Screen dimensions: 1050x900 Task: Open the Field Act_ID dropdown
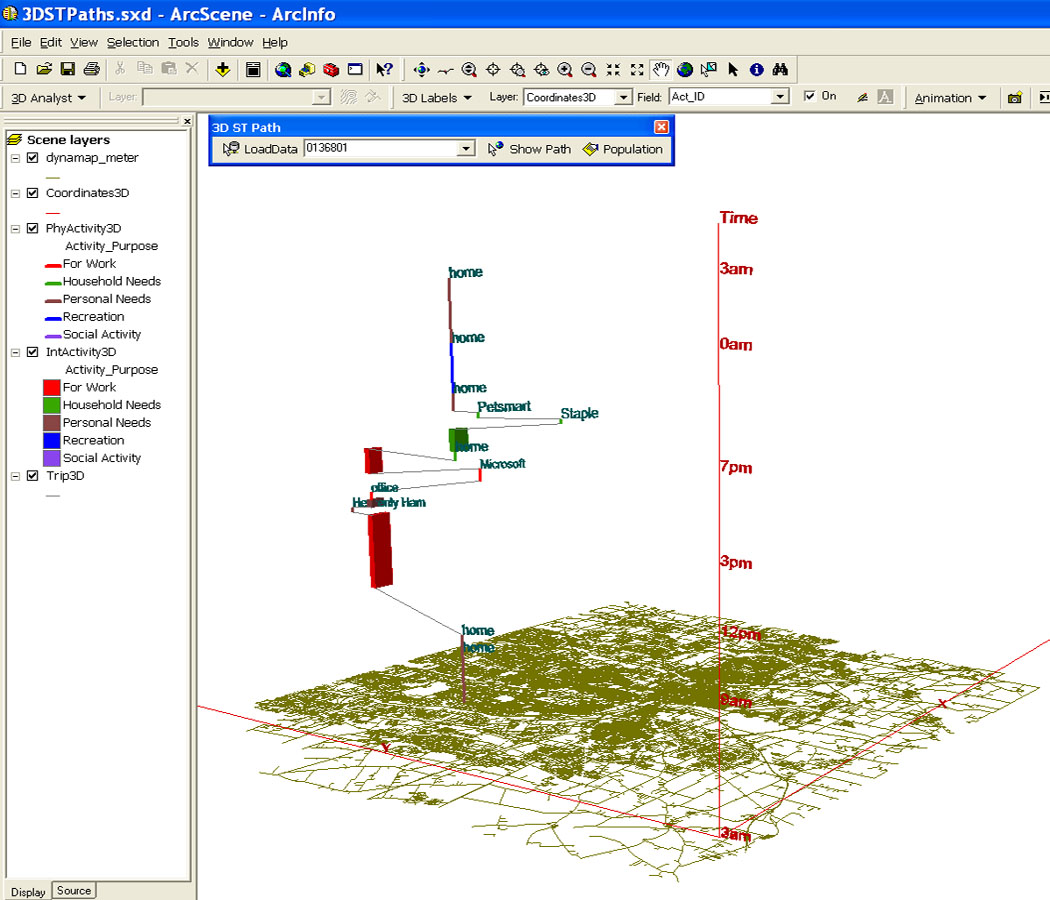[x=780, y=97]
